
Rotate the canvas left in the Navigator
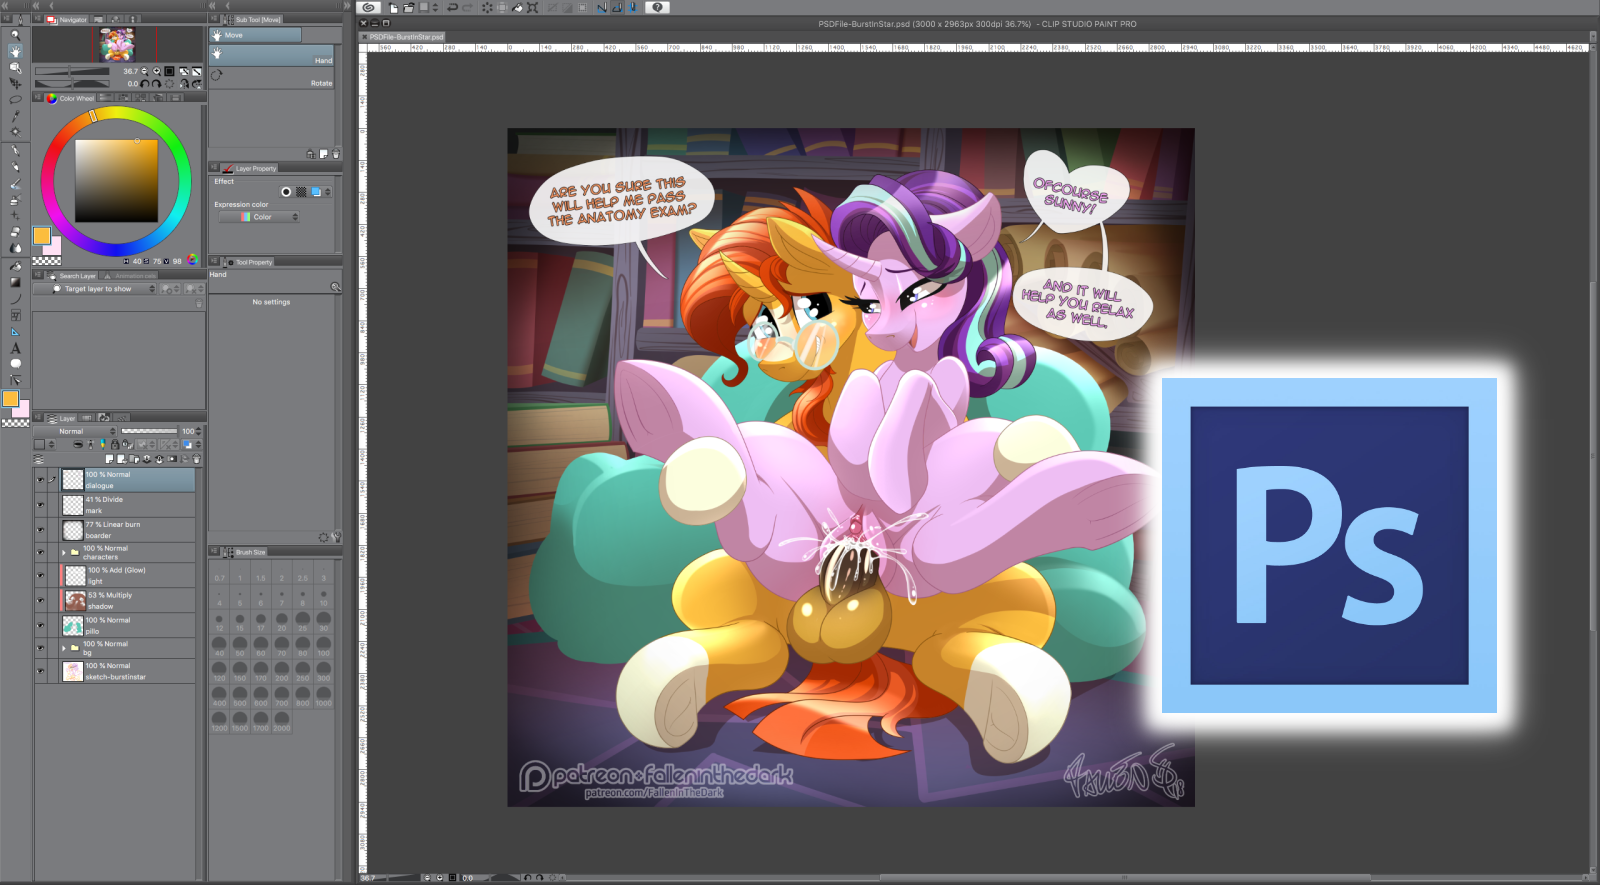(145, 84)
